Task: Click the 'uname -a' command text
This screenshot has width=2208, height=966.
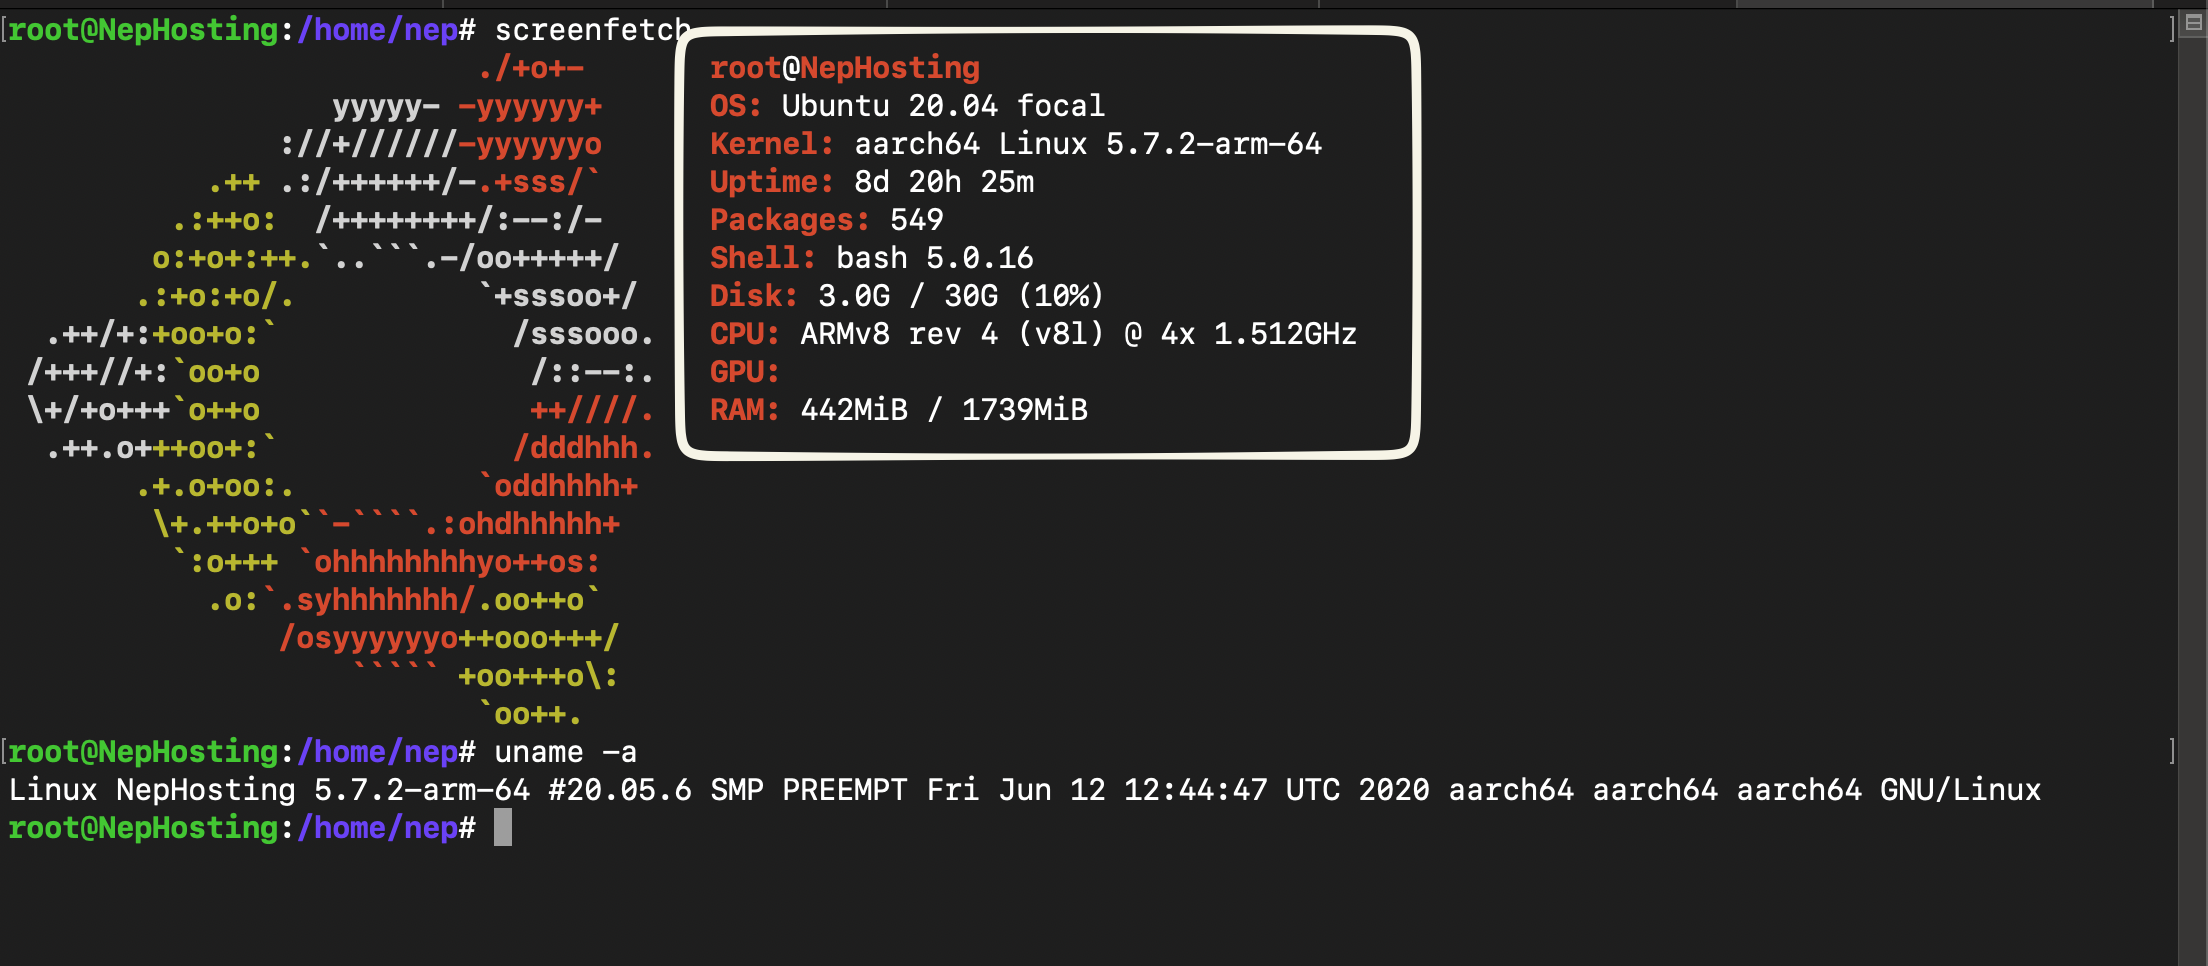Action: coord(565,752)
